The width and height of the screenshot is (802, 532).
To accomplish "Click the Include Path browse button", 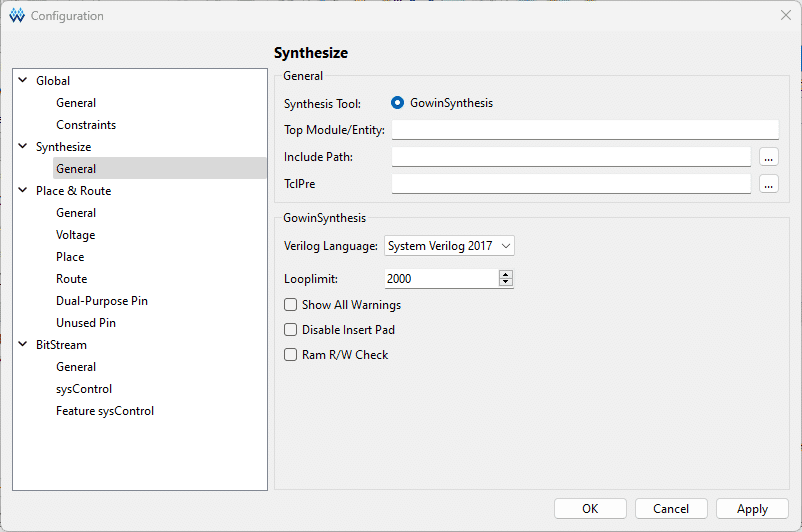I will [768, 157].
